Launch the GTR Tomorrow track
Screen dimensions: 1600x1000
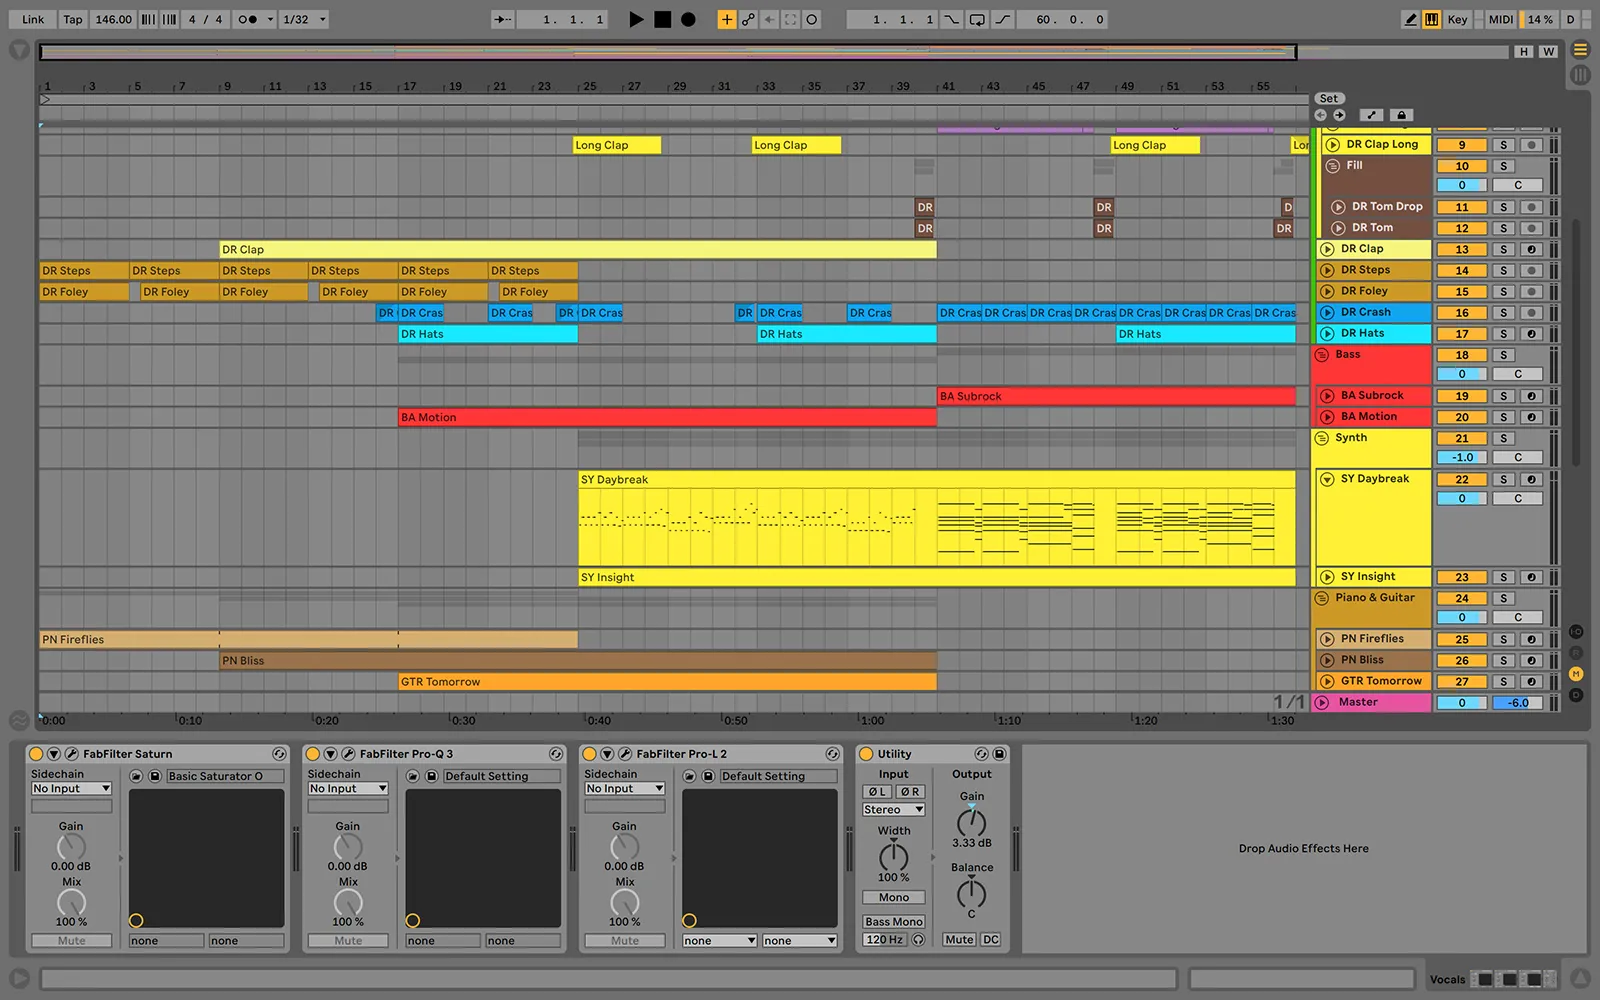point(1327,681)
